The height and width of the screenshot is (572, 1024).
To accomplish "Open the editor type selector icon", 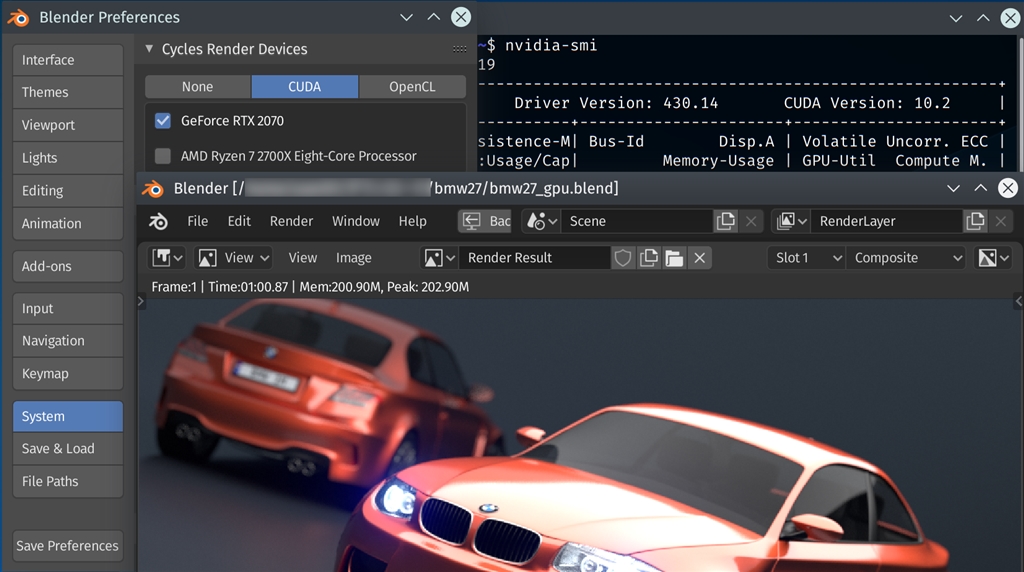I will coord(167,258).
